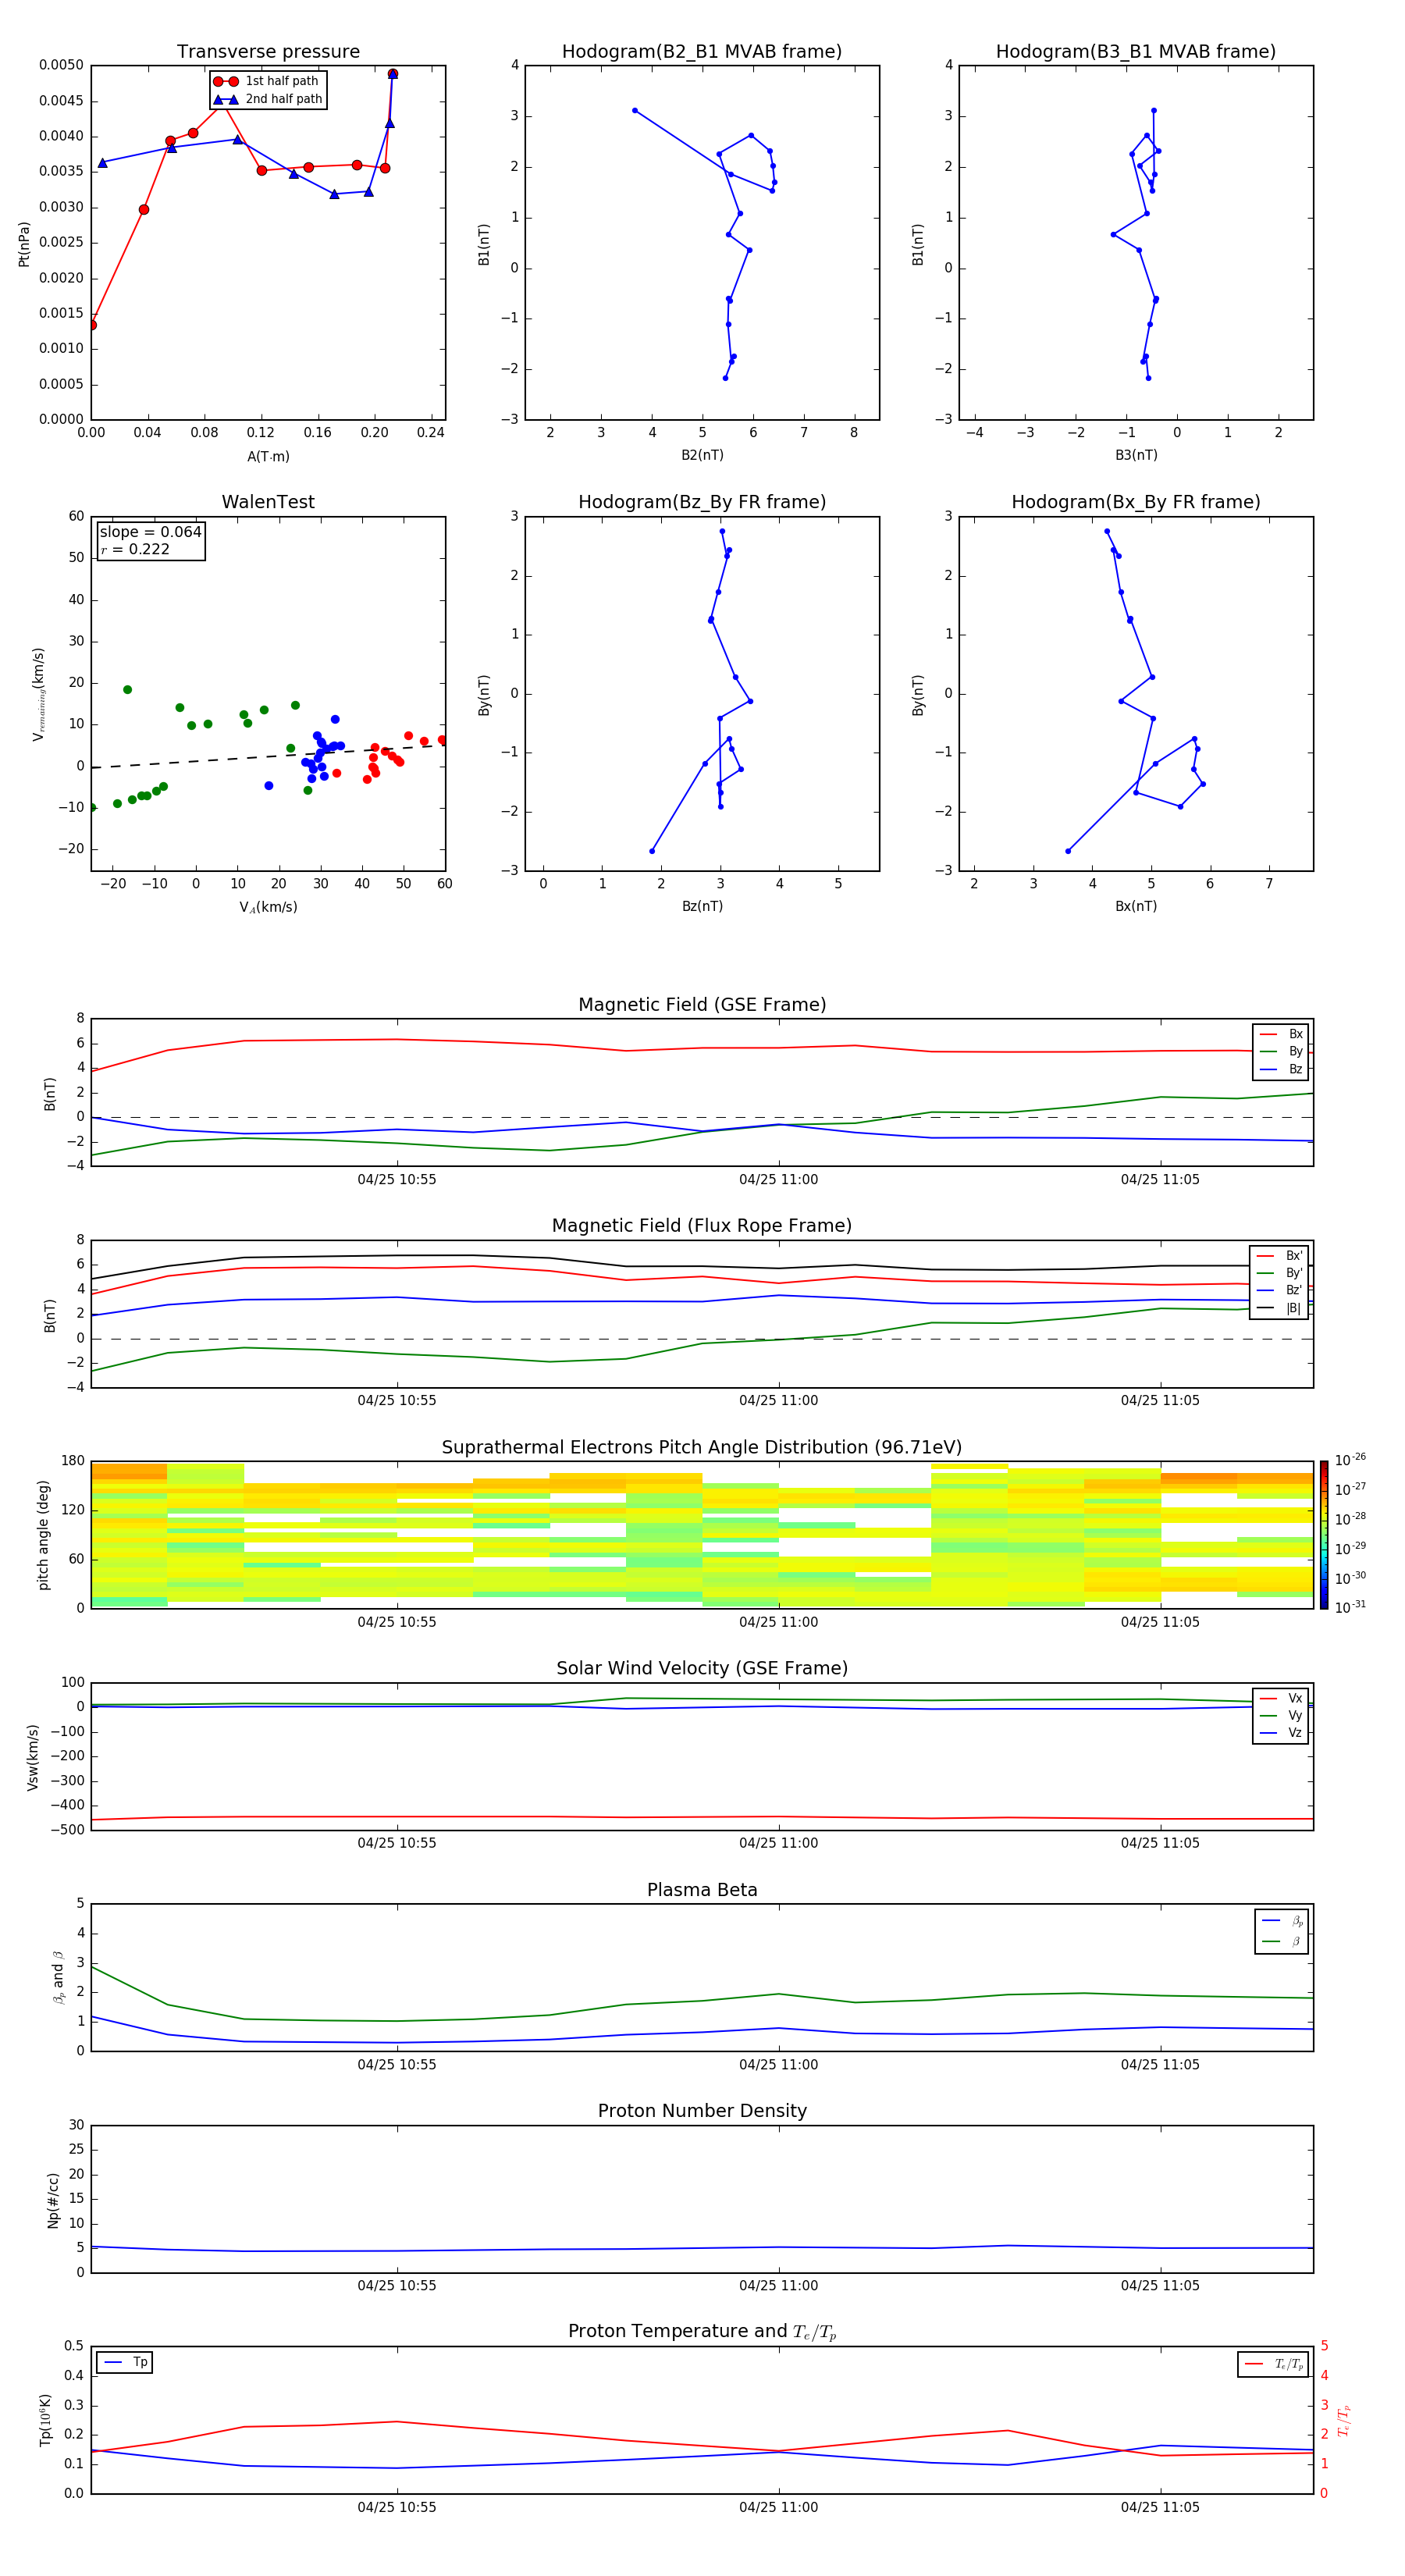Screen dimensions: 1405x2576
Task: Click the 'Proton Number Density' title
Action: tap(702, 2111)
